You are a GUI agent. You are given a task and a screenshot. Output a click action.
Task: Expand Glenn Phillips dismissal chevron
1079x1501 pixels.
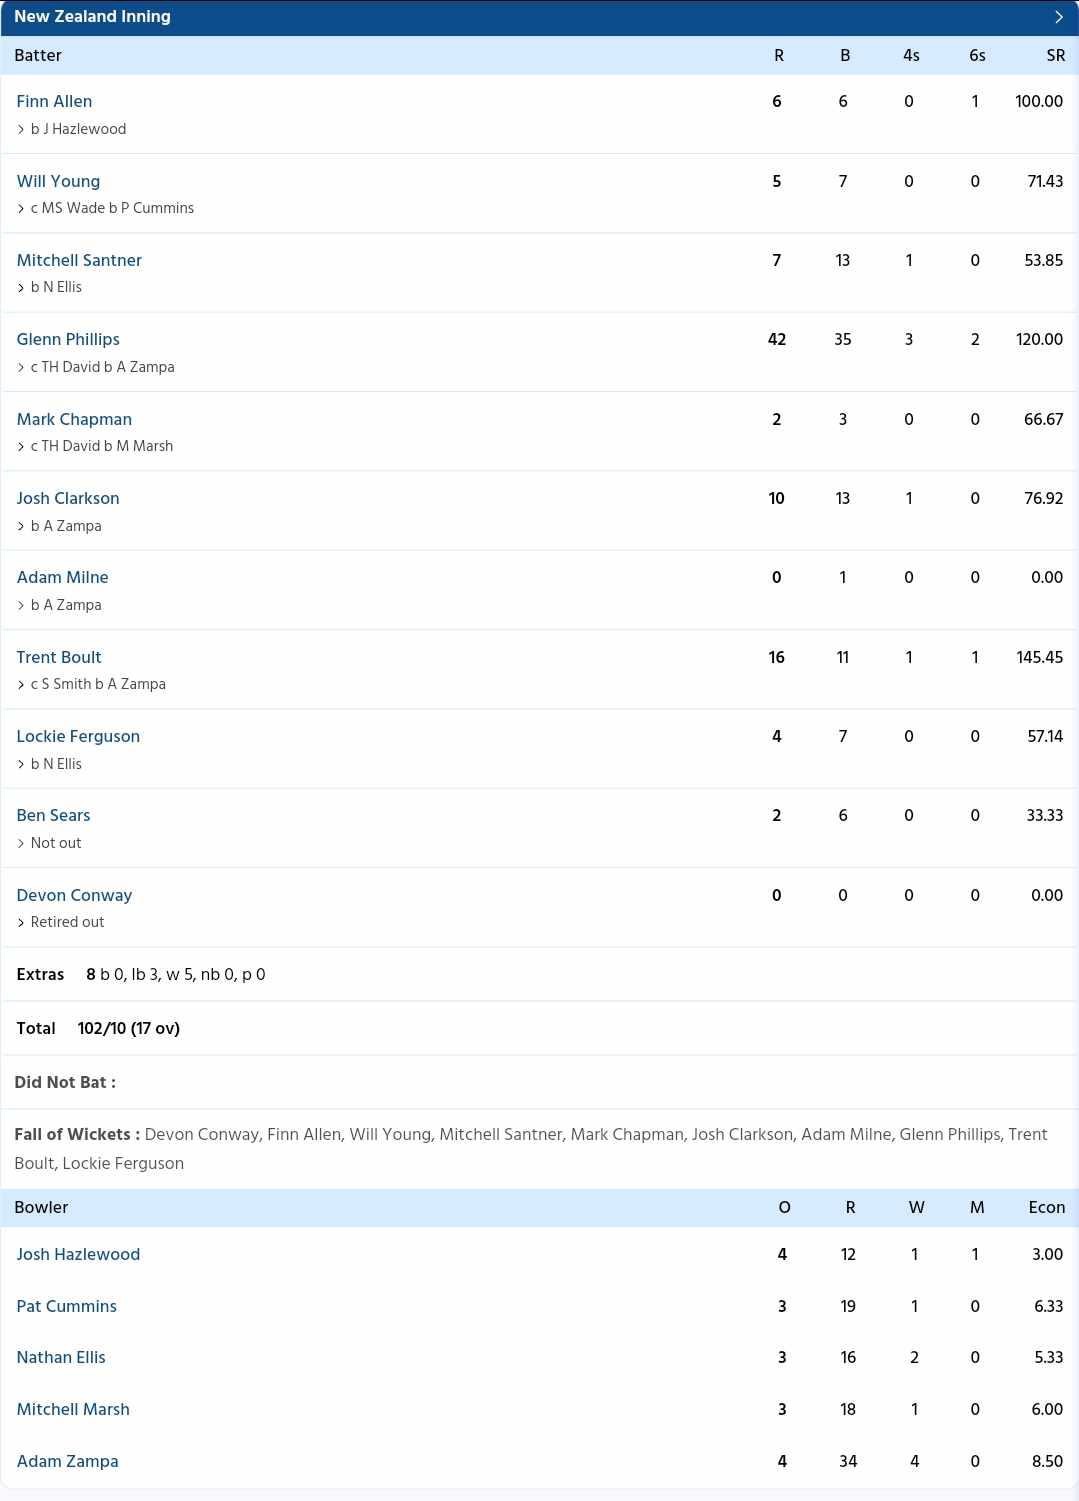point(21,367)
